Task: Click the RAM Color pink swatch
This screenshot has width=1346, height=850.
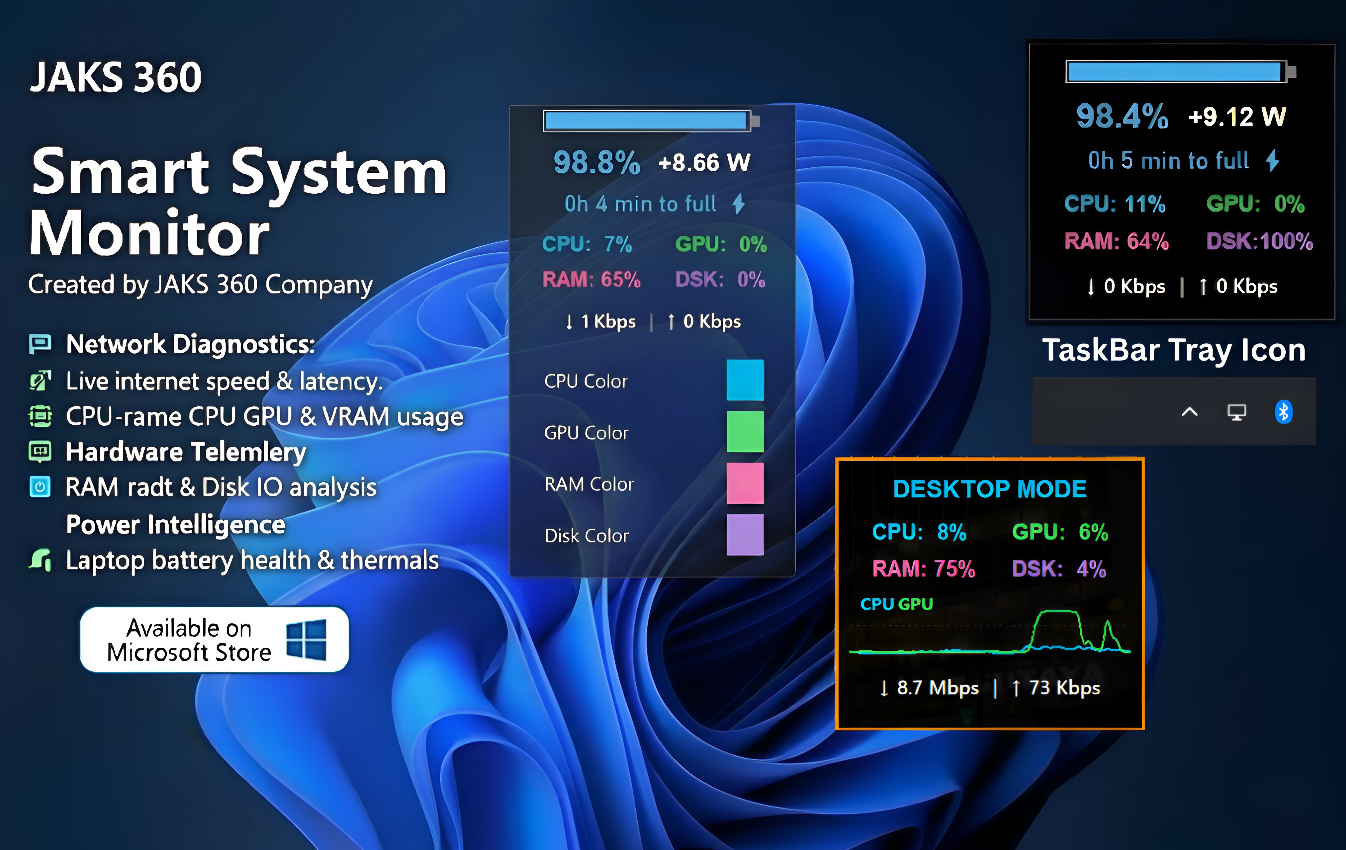Action: tap(745, 483)
